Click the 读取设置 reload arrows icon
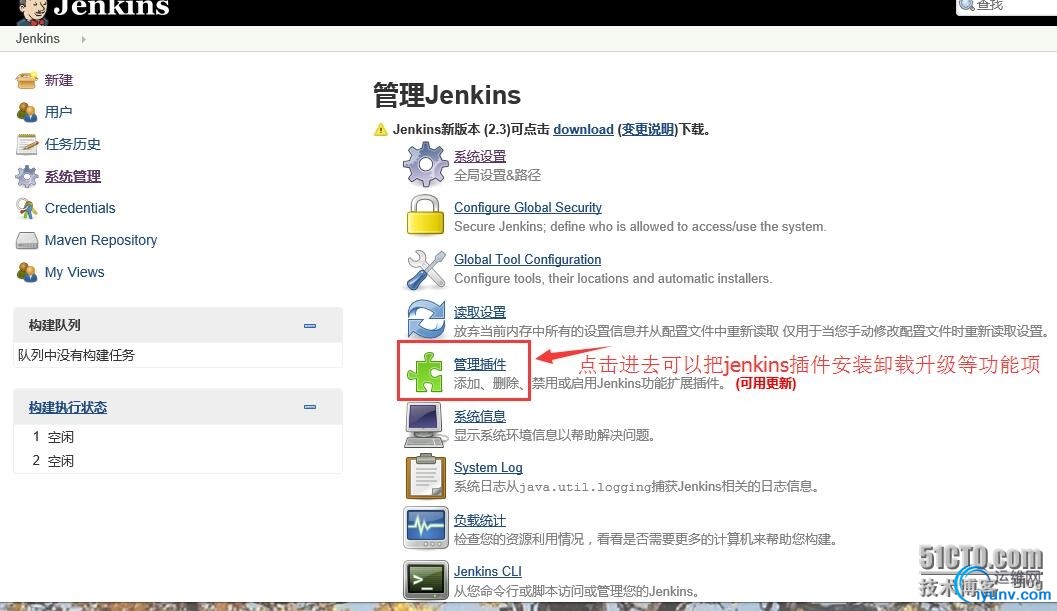Image resolution: width=1057 pixels, height=611 pixels. pyautogui.click(x=425, y=319)
